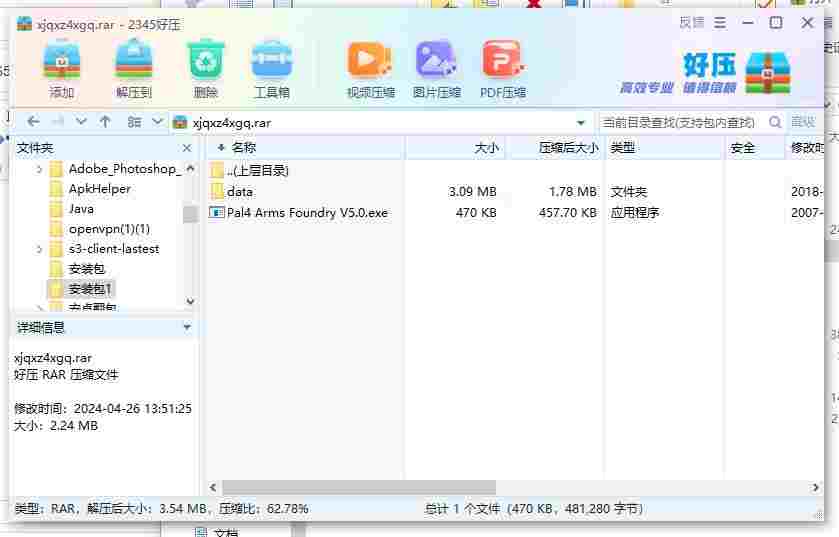Sort by 压缩后大小 column header
This screenshot has height=537, width=839.
556,148
